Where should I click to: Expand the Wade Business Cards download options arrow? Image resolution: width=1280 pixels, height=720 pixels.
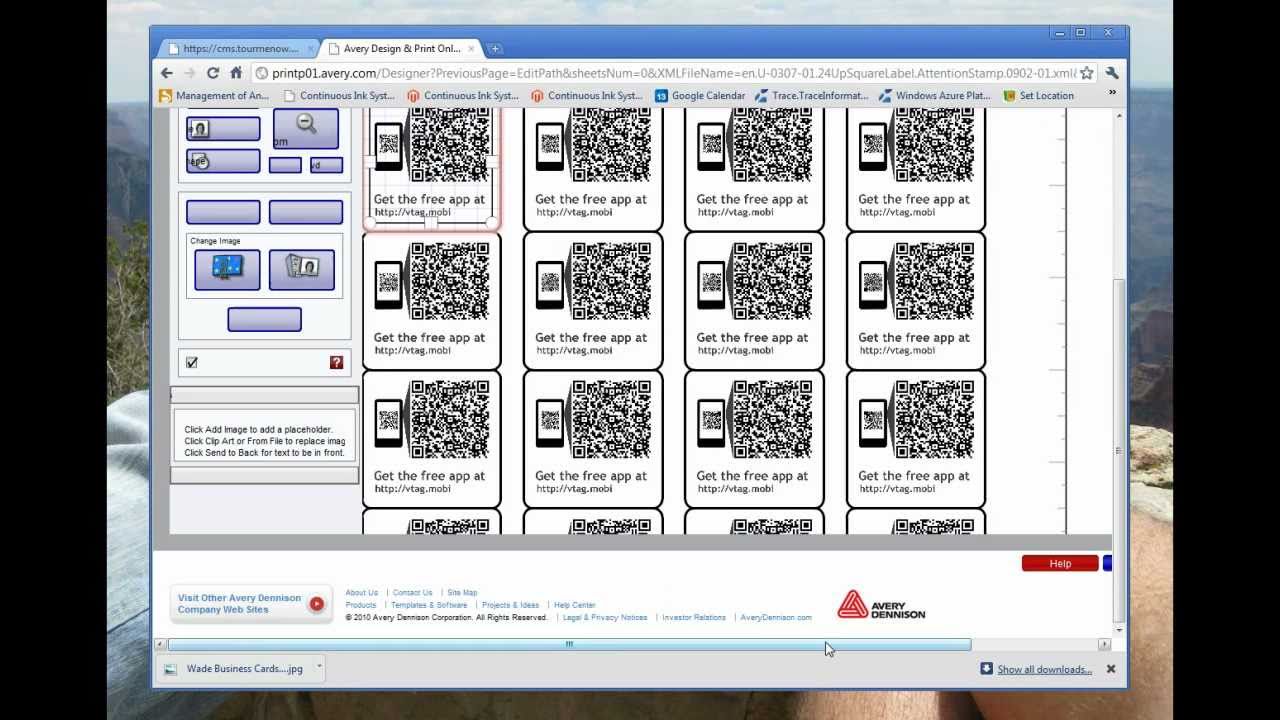[x=320, y=667]
